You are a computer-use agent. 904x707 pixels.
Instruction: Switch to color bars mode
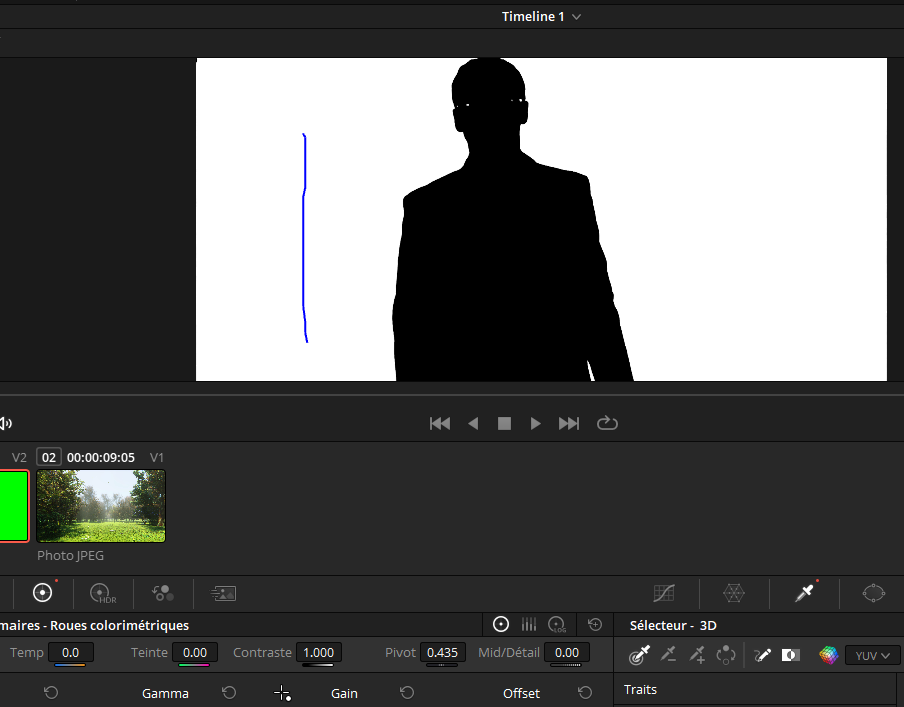pyautogui.click(x=529, y=625)
